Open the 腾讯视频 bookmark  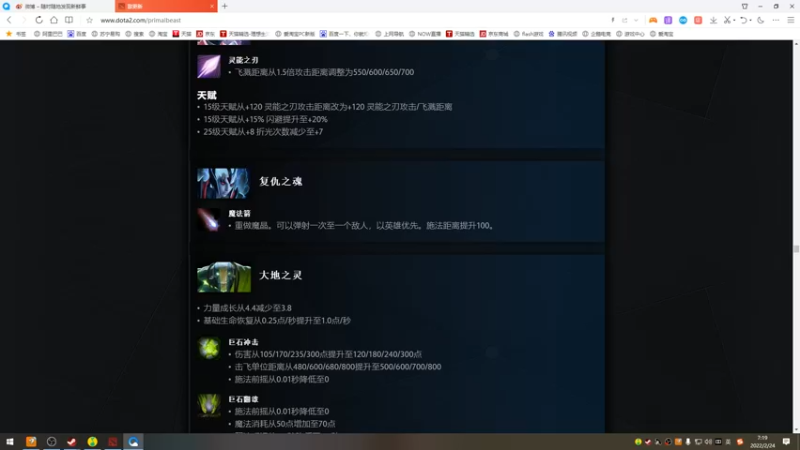[x=563, y=34]
